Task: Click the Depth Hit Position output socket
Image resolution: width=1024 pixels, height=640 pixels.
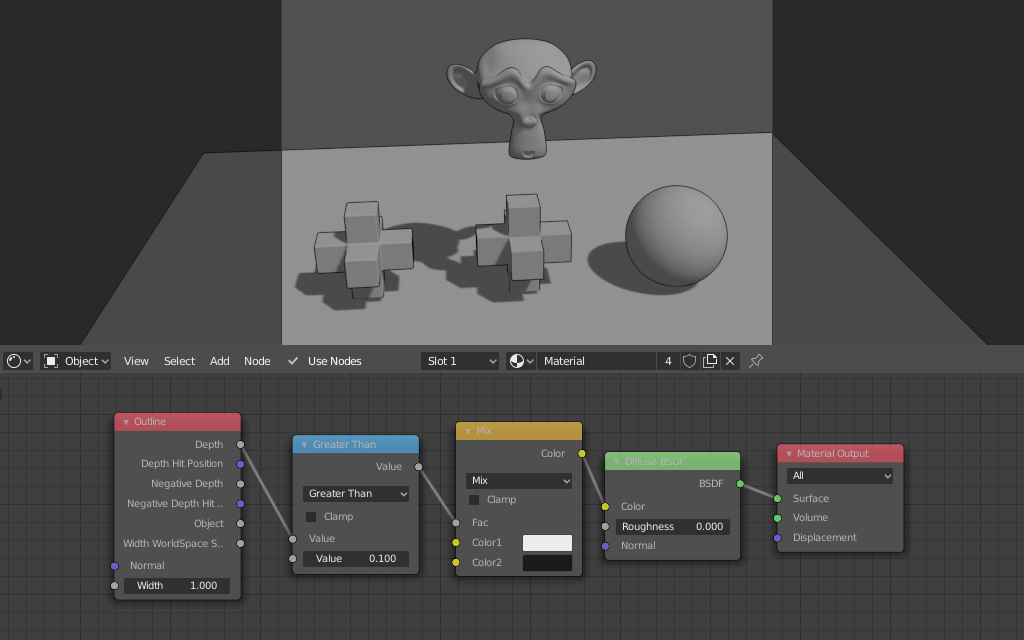Action: click(240, 464)
